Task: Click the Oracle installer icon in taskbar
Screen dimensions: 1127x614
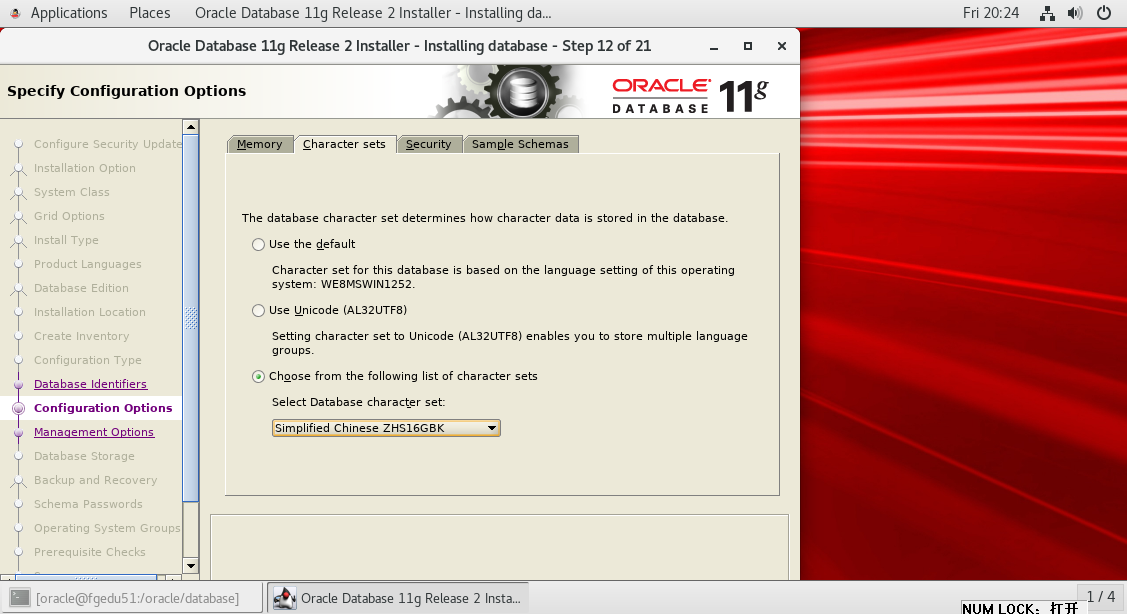Action: (x=285, y=598)
